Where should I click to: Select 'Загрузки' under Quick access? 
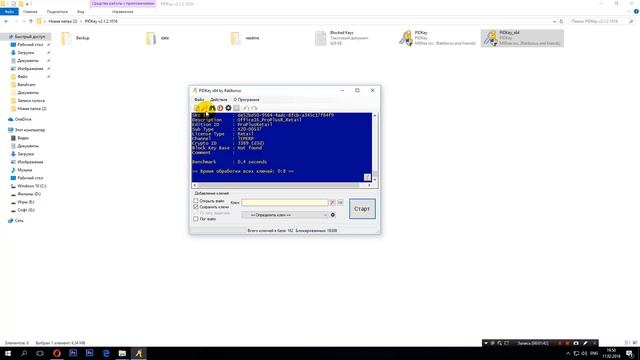tap(26, 53)
